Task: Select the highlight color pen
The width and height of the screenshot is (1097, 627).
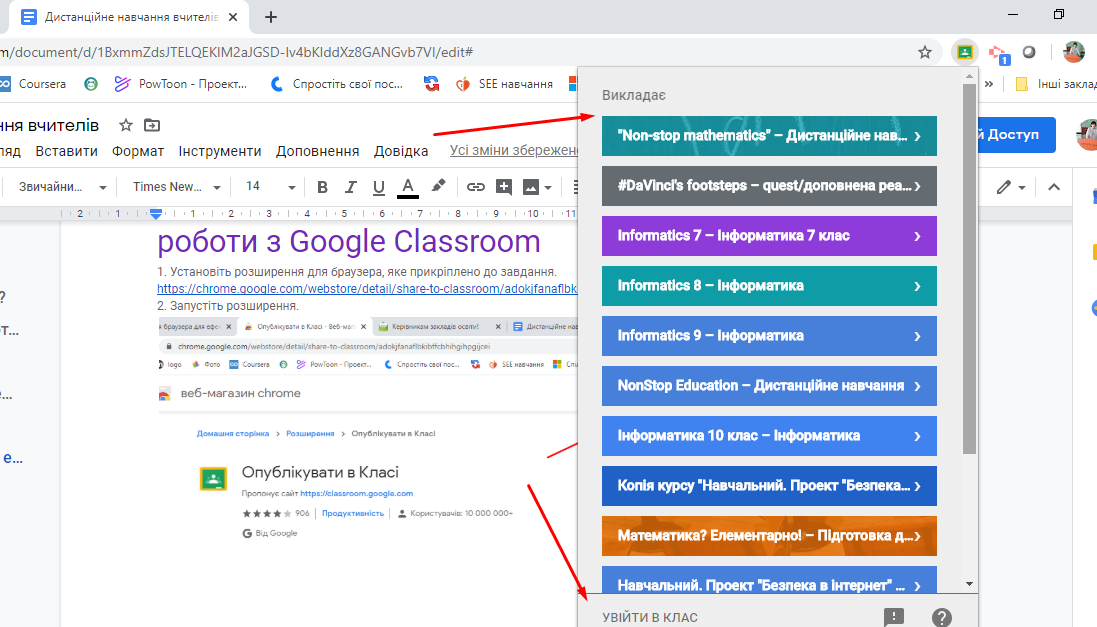Action: pyautogui.click(x=438, y=186)
